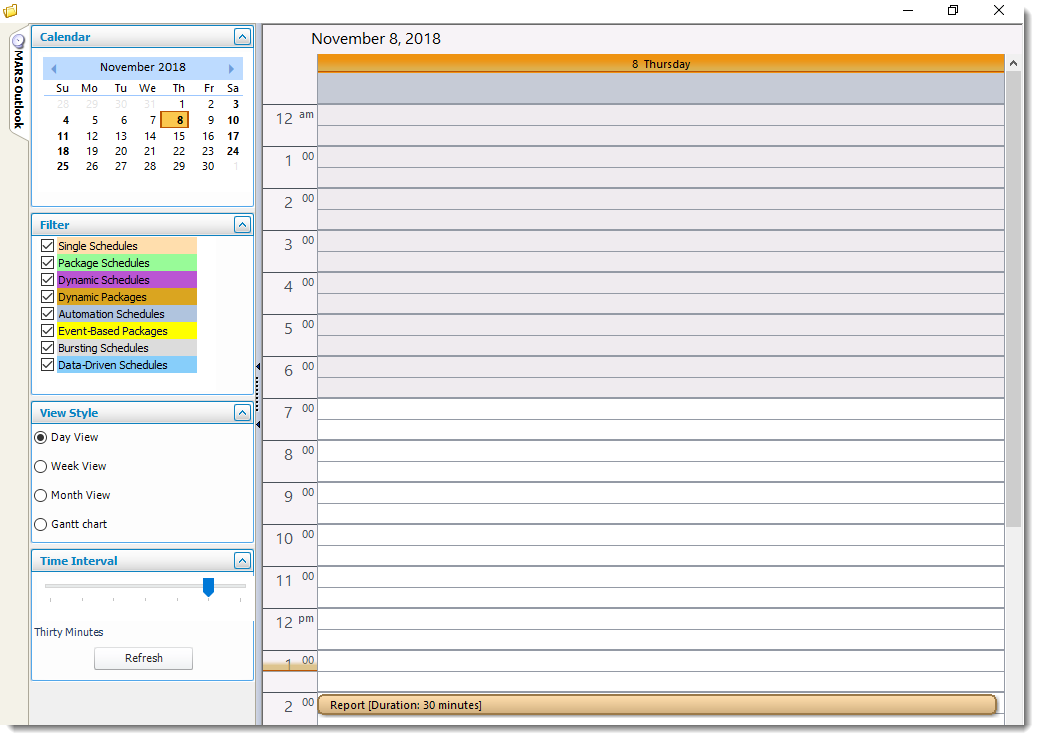Image resolution: width=1039 pixels, height=740 pixels.
Task: Select November 24 in mini calendar
Action: point(233,151)
